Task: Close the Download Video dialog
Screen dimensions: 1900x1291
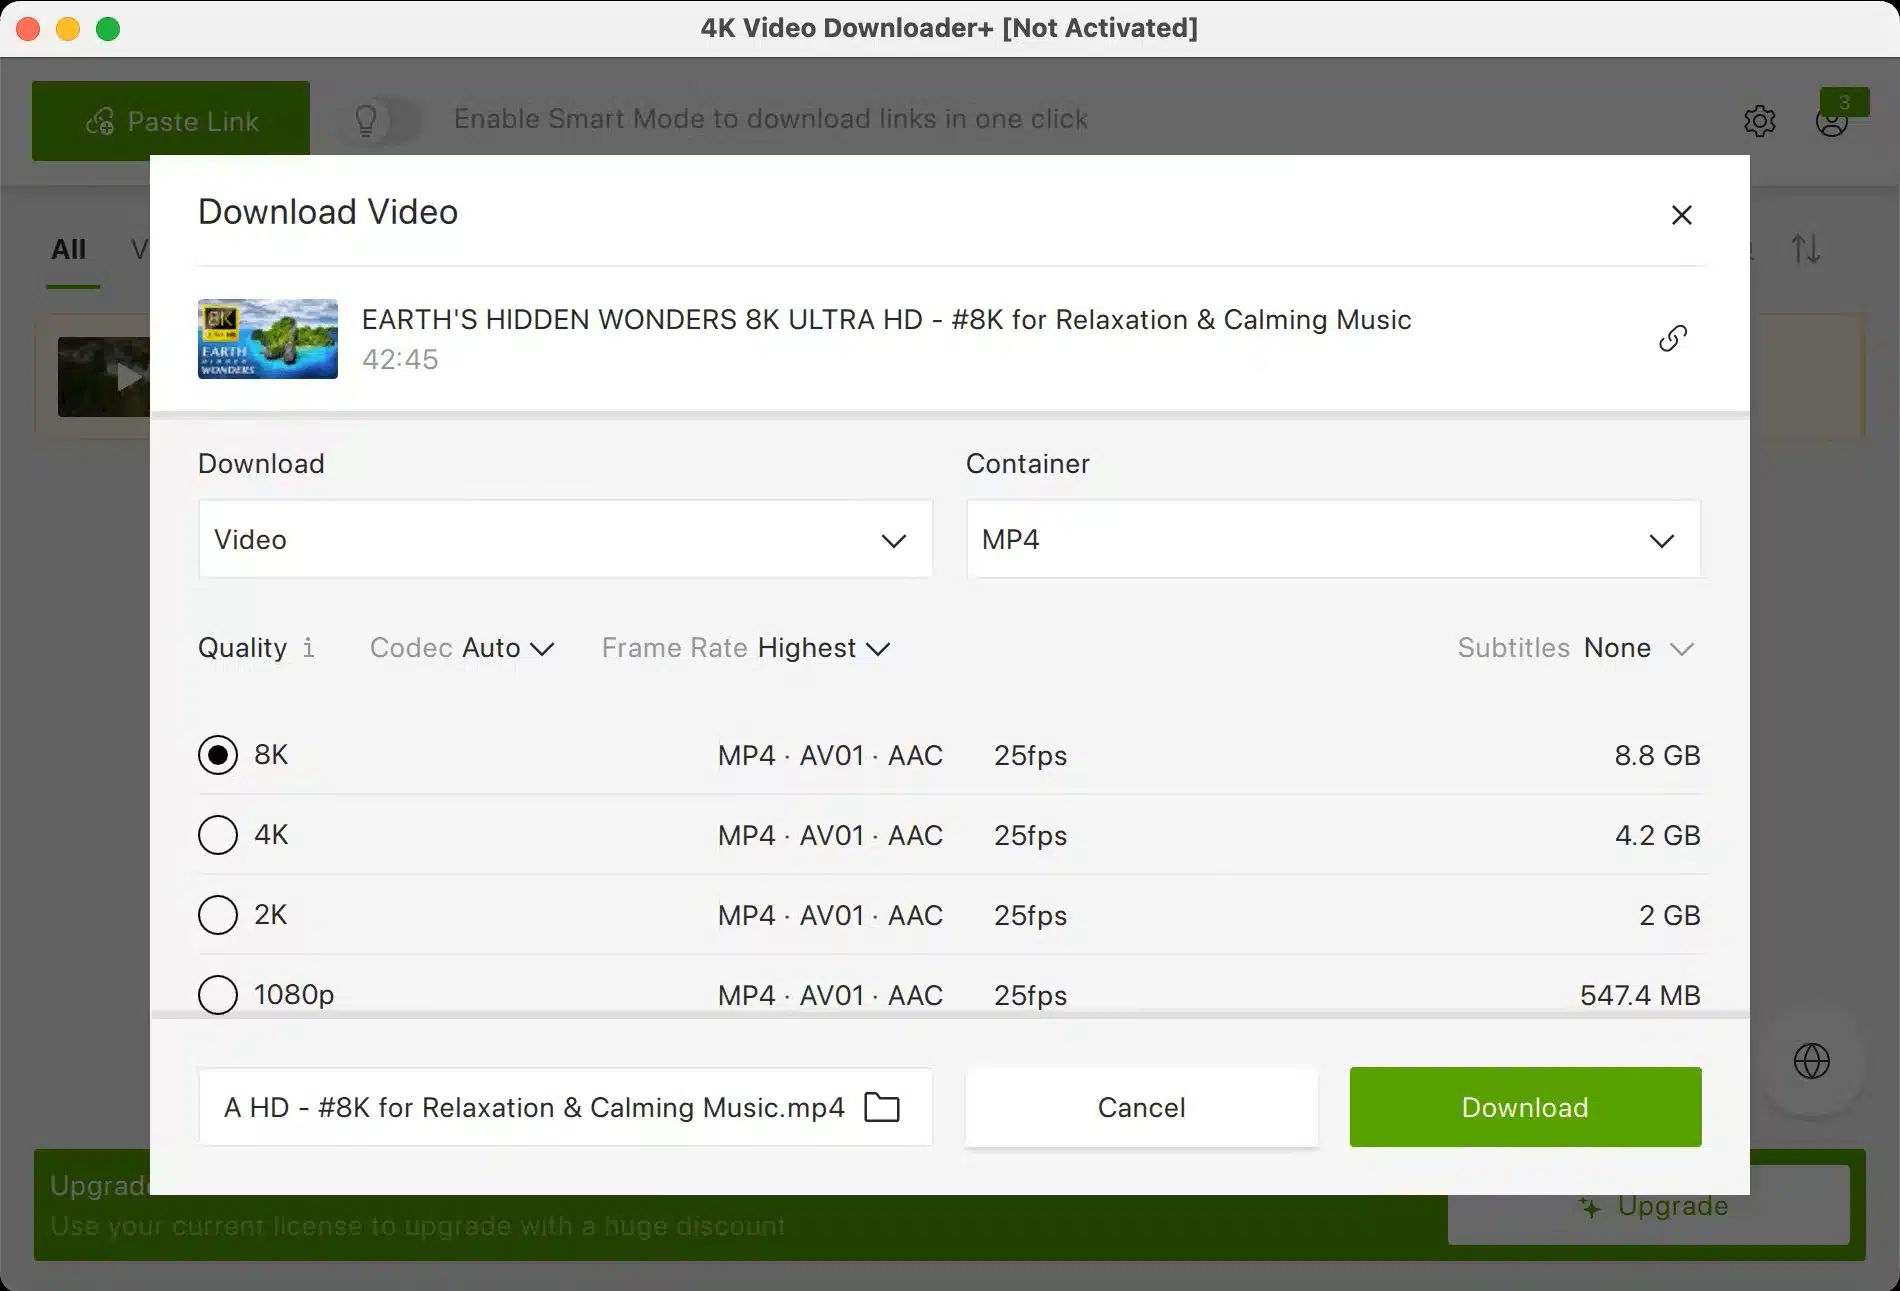Action: 1682,215
